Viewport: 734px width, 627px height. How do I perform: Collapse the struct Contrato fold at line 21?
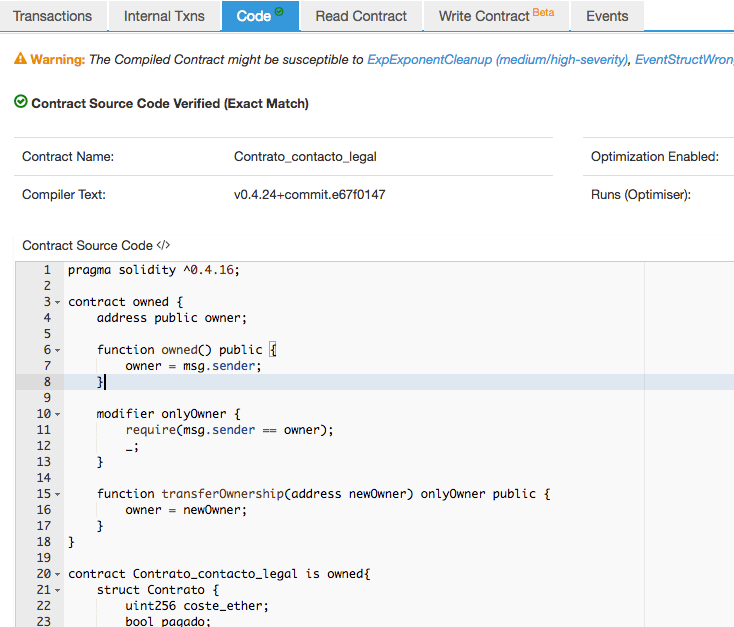(x=57, y=590)
